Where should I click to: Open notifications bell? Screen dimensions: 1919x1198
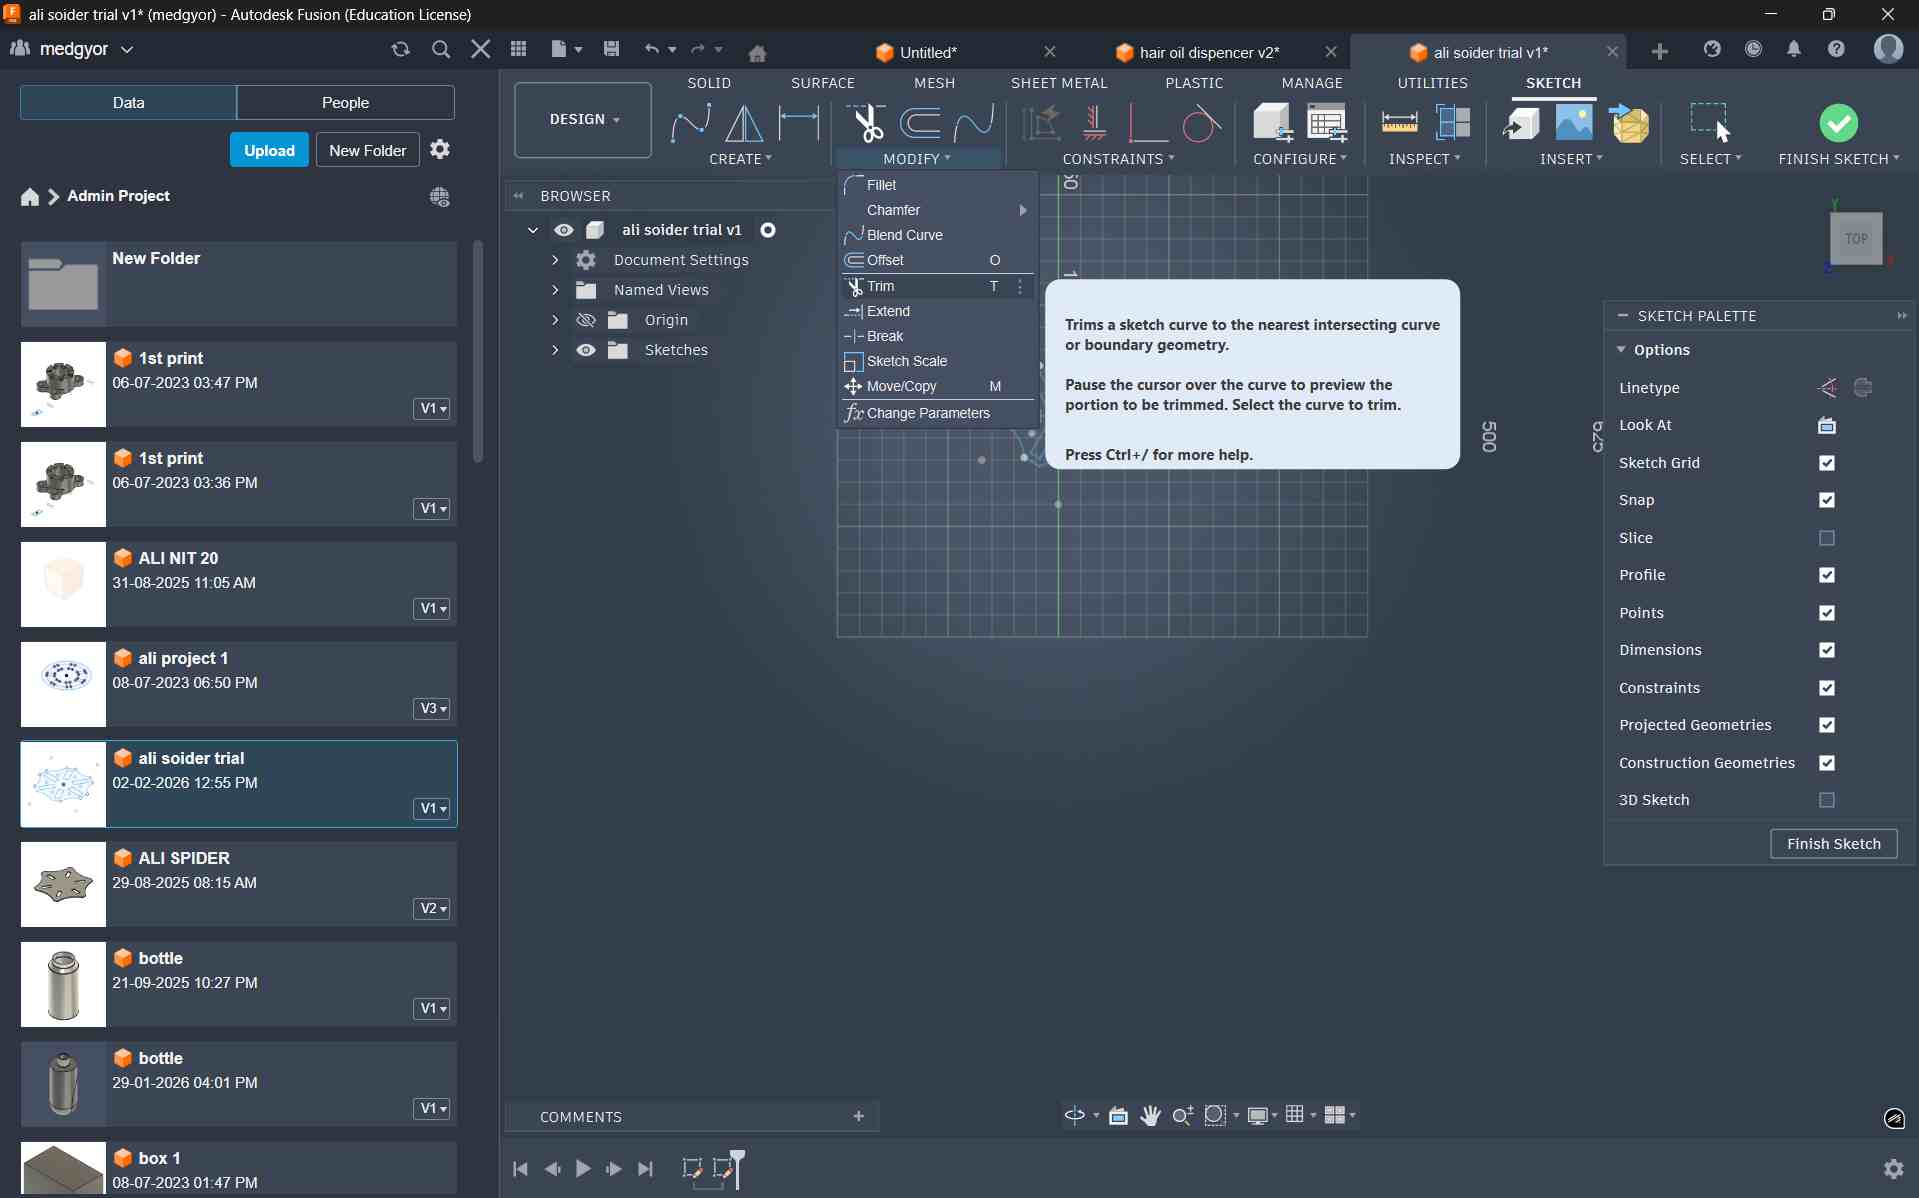1794,49
